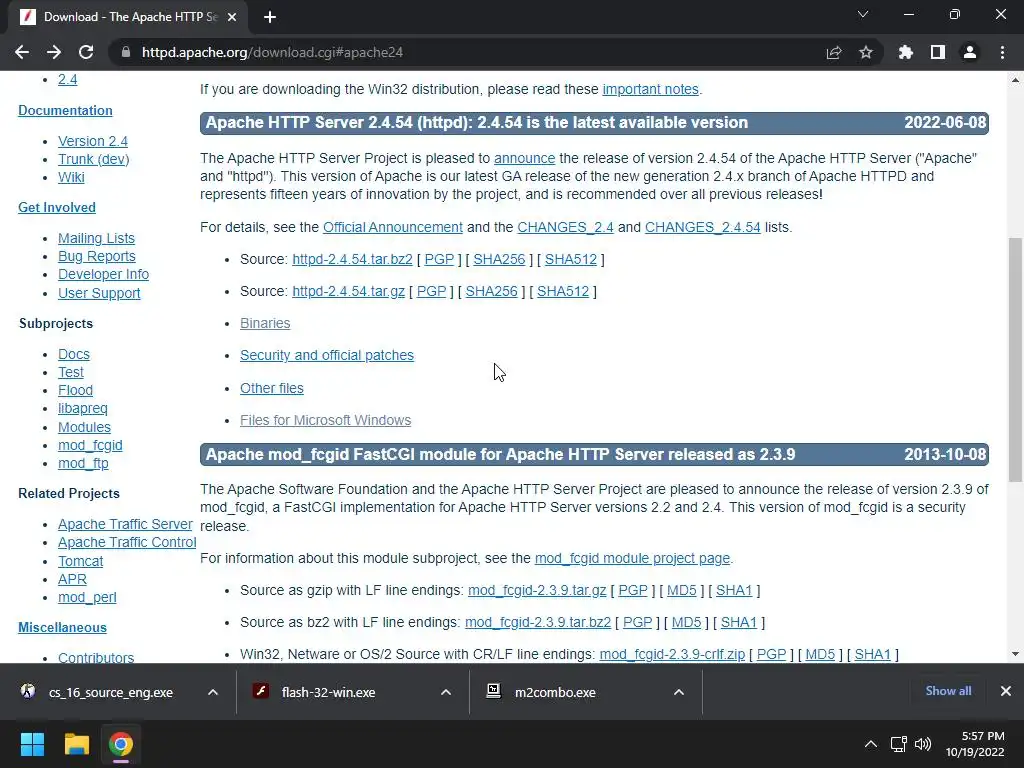Open the Tomcat related project link

(x=80, y=561)
